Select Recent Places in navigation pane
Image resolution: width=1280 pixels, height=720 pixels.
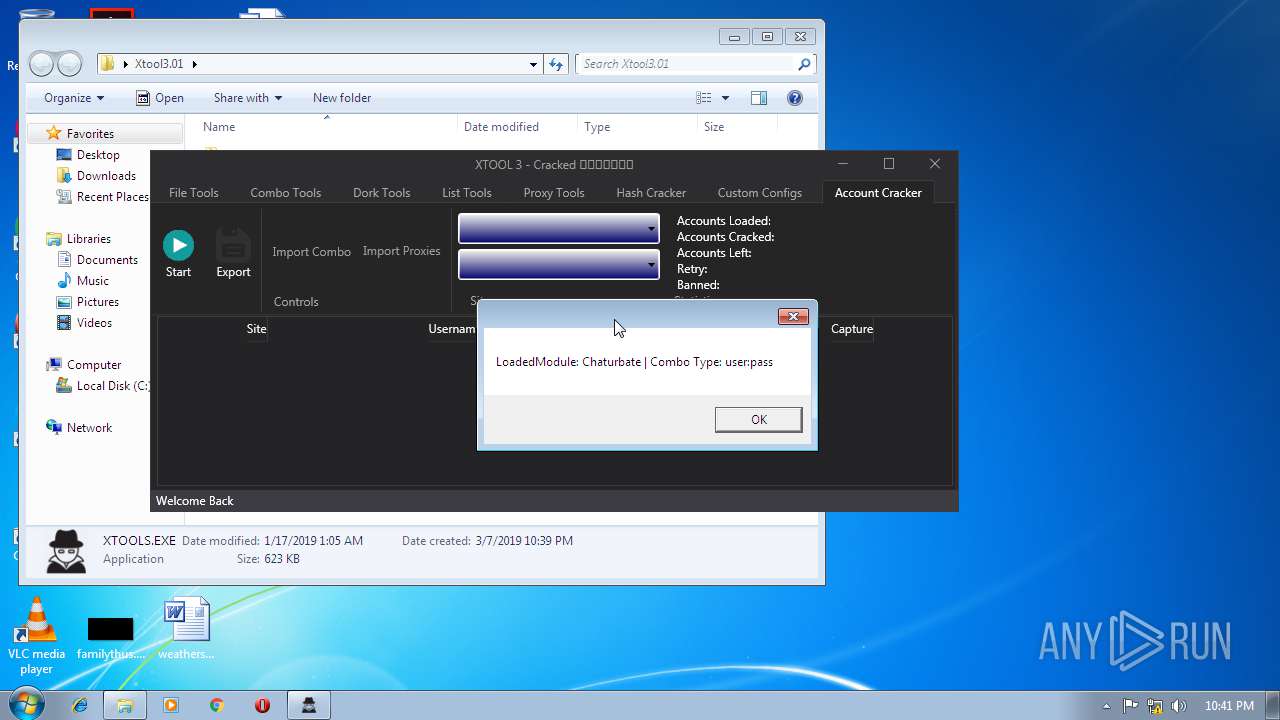coord(112,197)
